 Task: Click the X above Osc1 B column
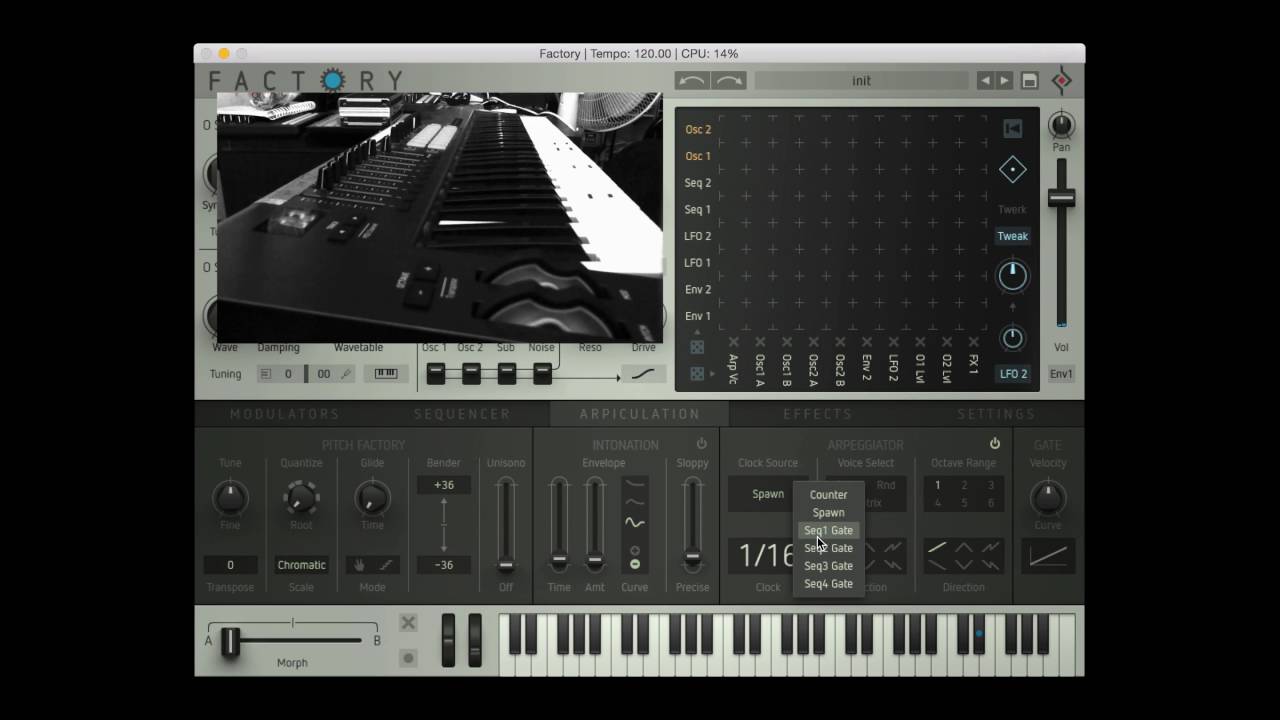[787, 342]
